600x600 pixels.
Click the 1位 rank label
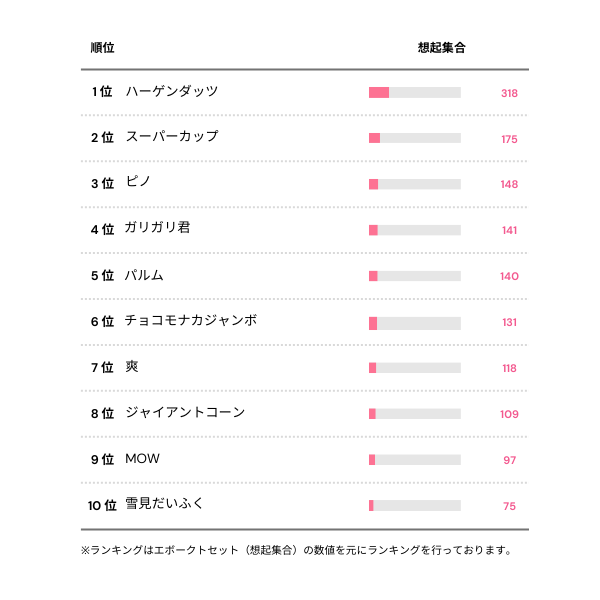pyautogui.click(x=102, y=92)
